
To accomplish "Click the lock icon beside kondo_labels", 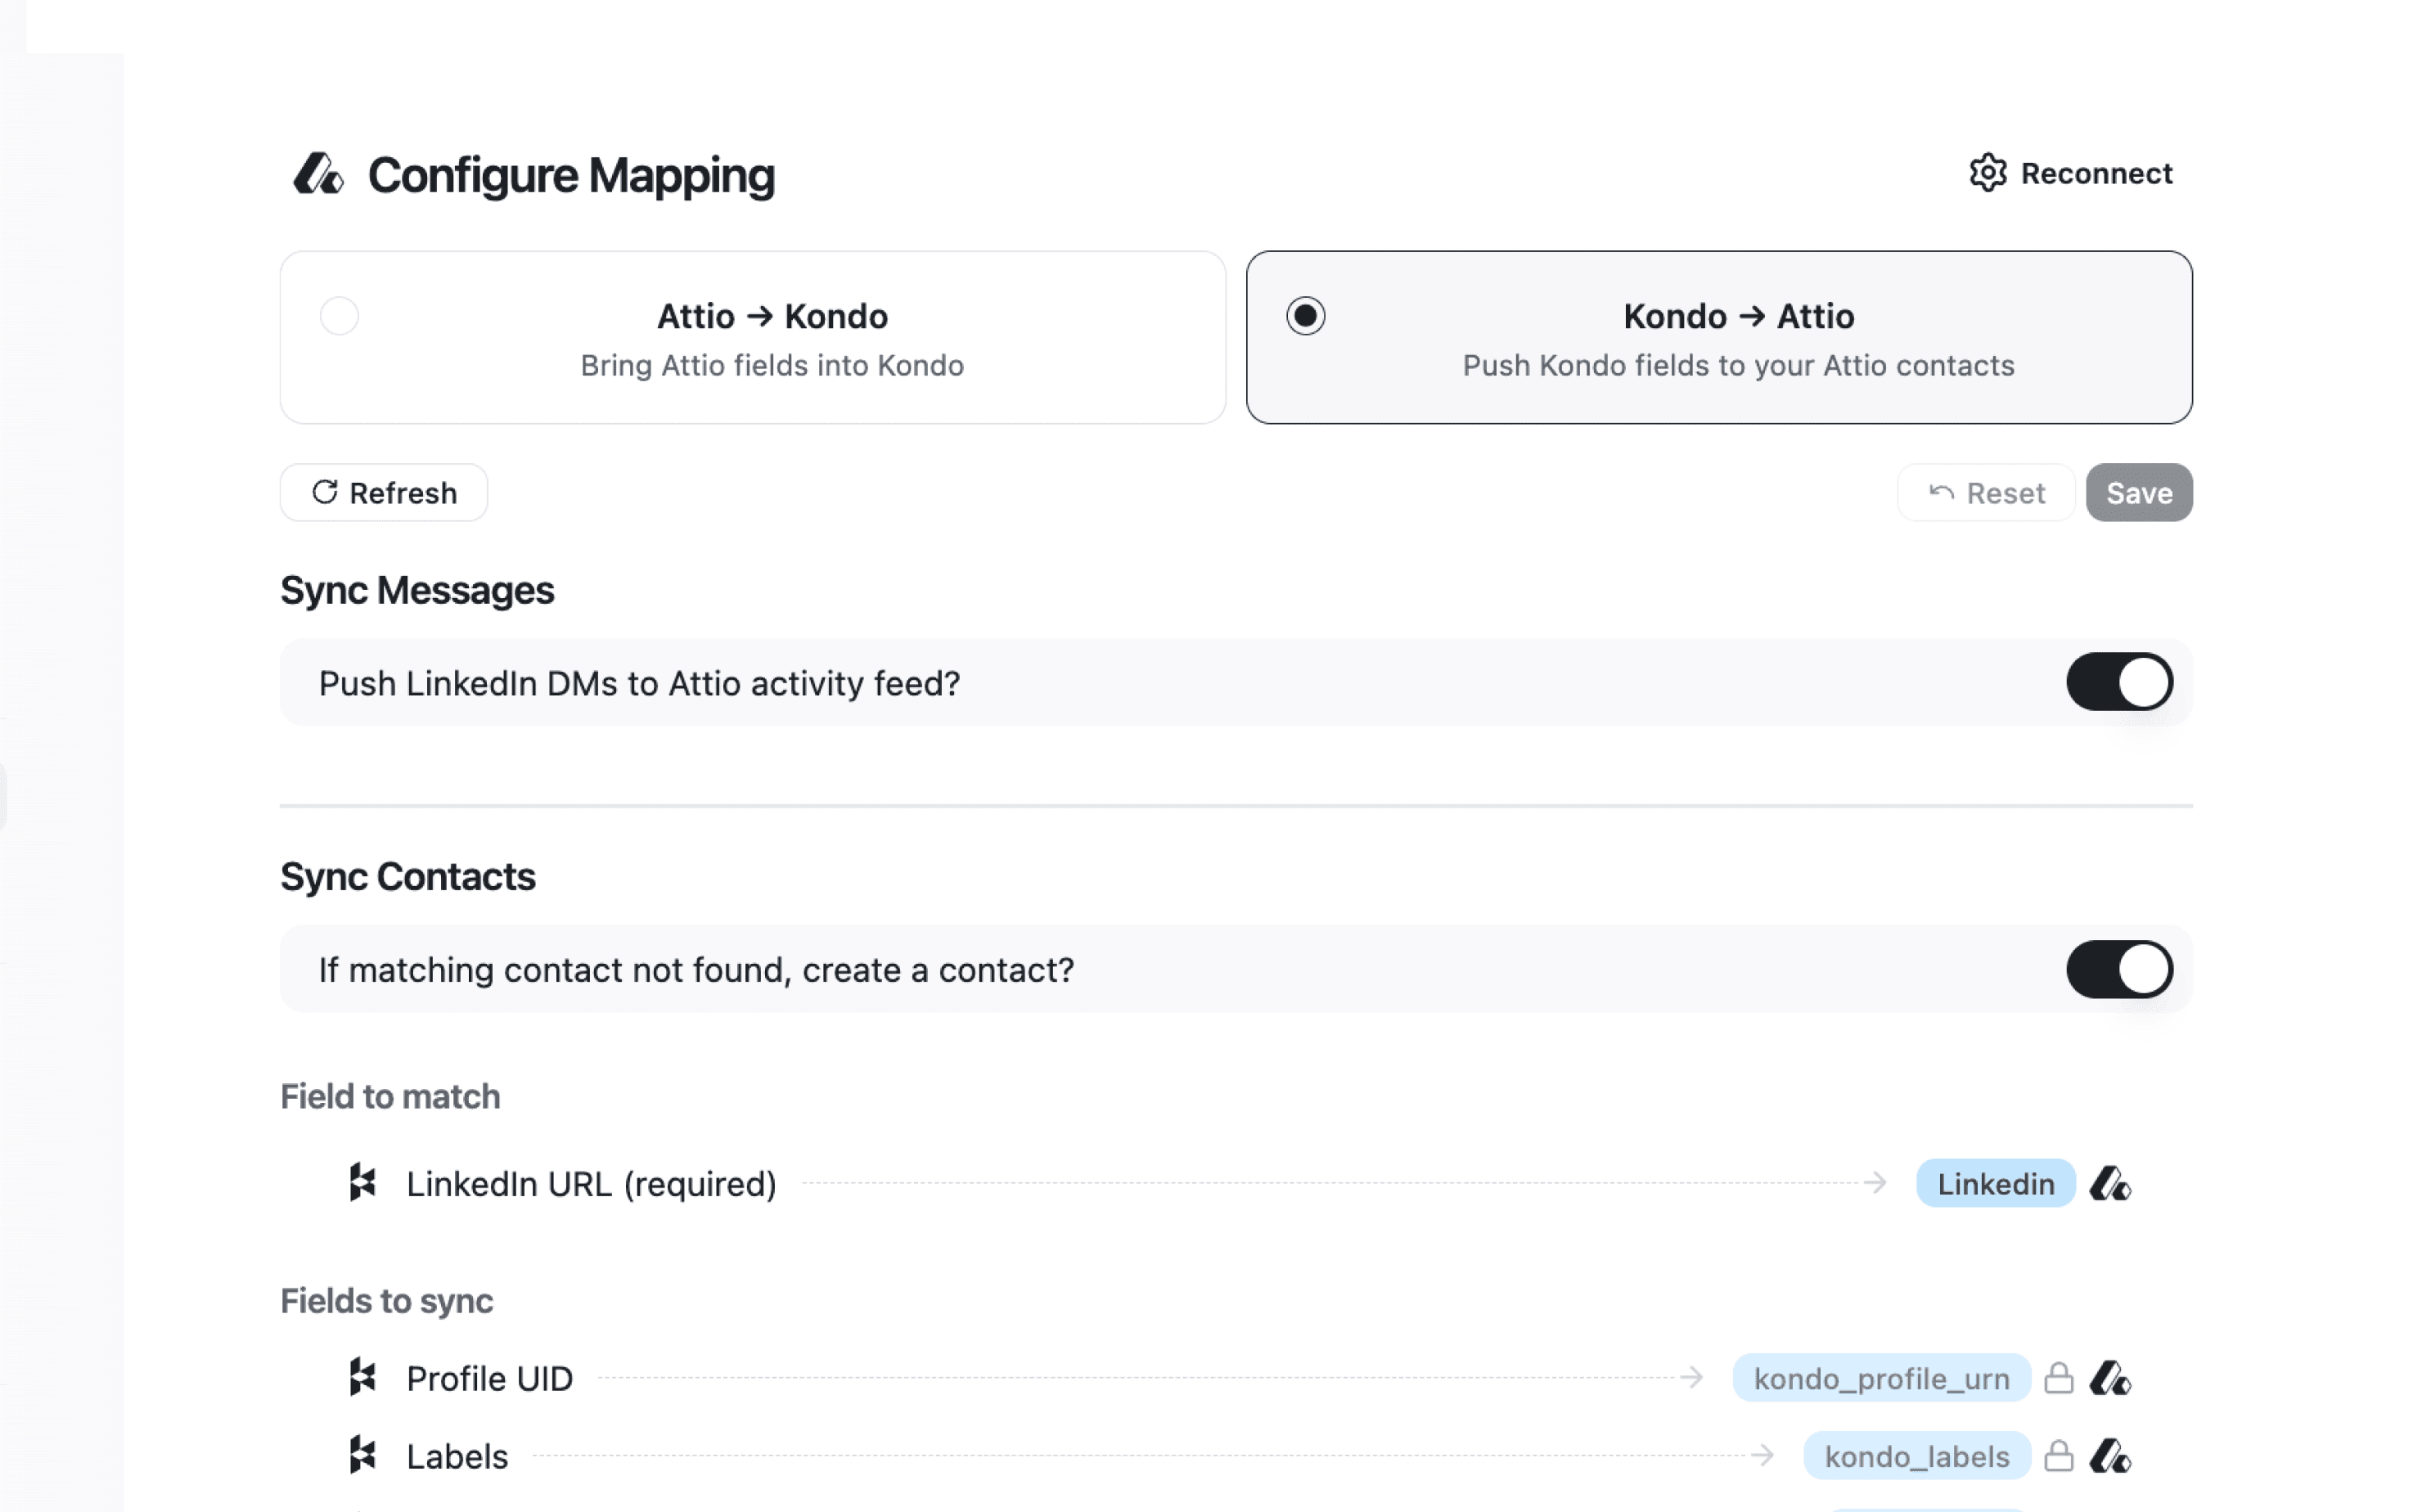I will pyautogui.click(x=2058, y=1456).
